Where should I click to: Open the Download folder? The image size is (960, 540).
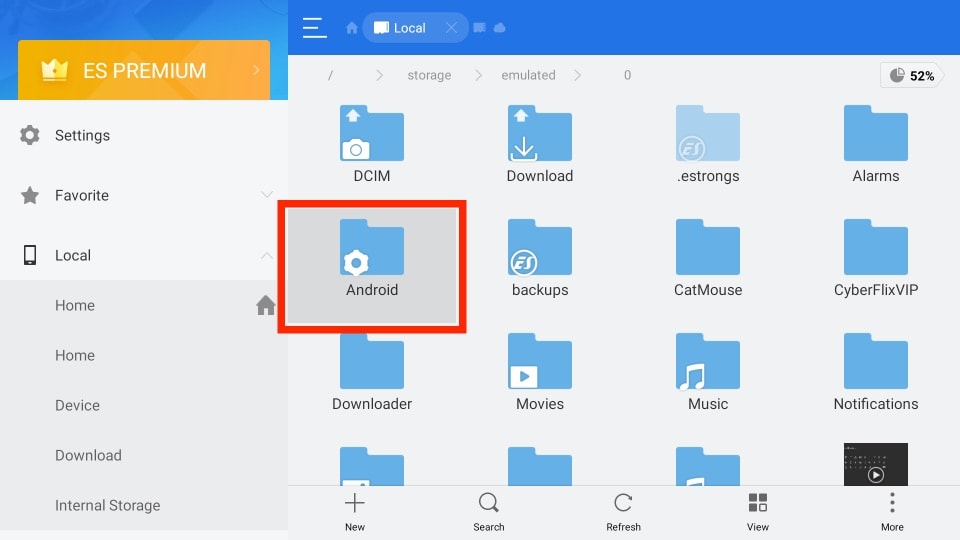pos(540,145)
